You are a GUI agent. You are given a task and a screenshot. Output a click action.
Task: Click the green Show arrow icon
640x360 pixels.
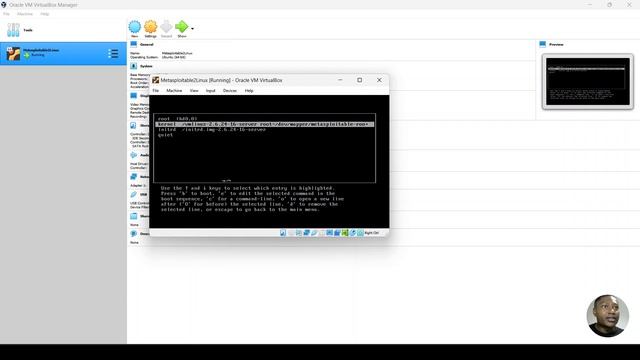click(182, 27)
